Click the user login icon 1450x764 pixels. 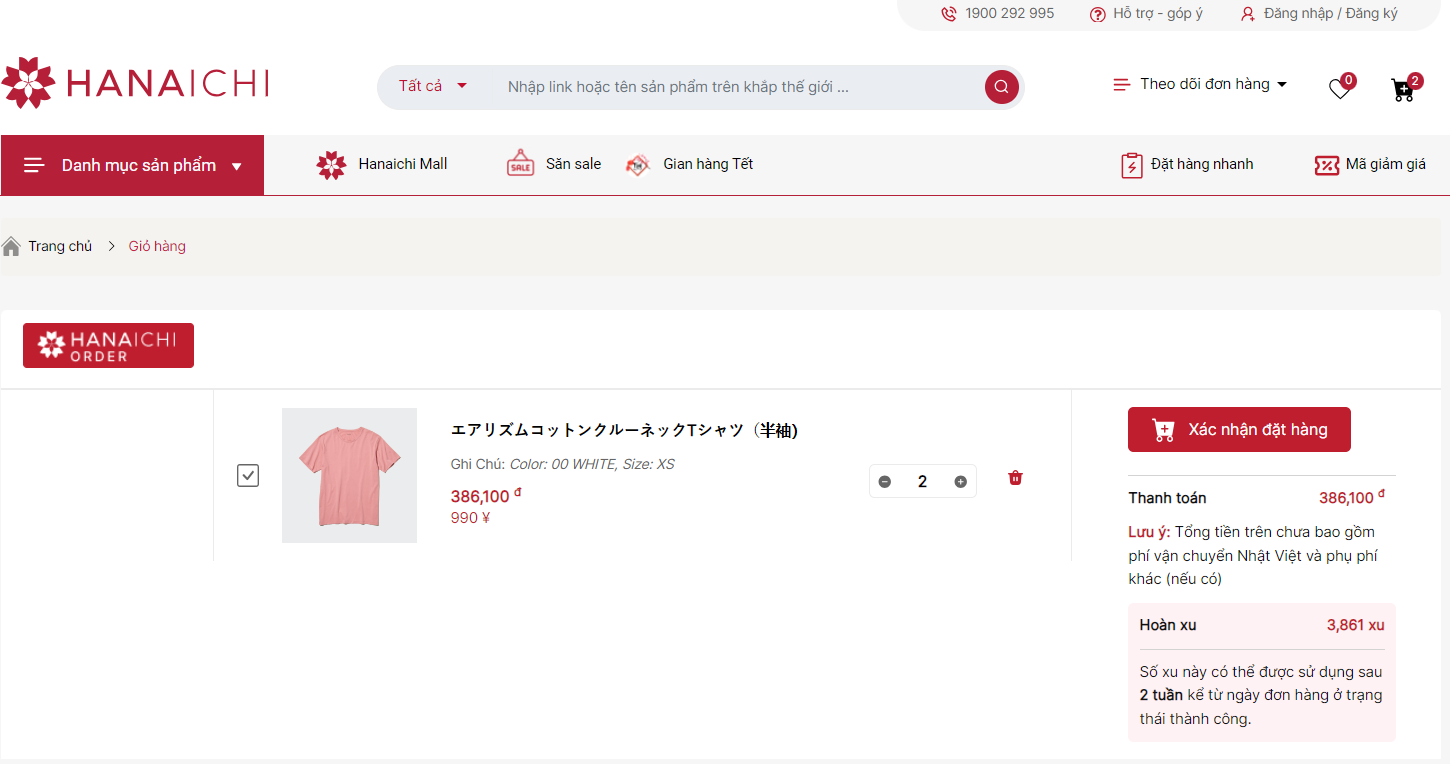pyautogui.click(x=1247, y=14)
